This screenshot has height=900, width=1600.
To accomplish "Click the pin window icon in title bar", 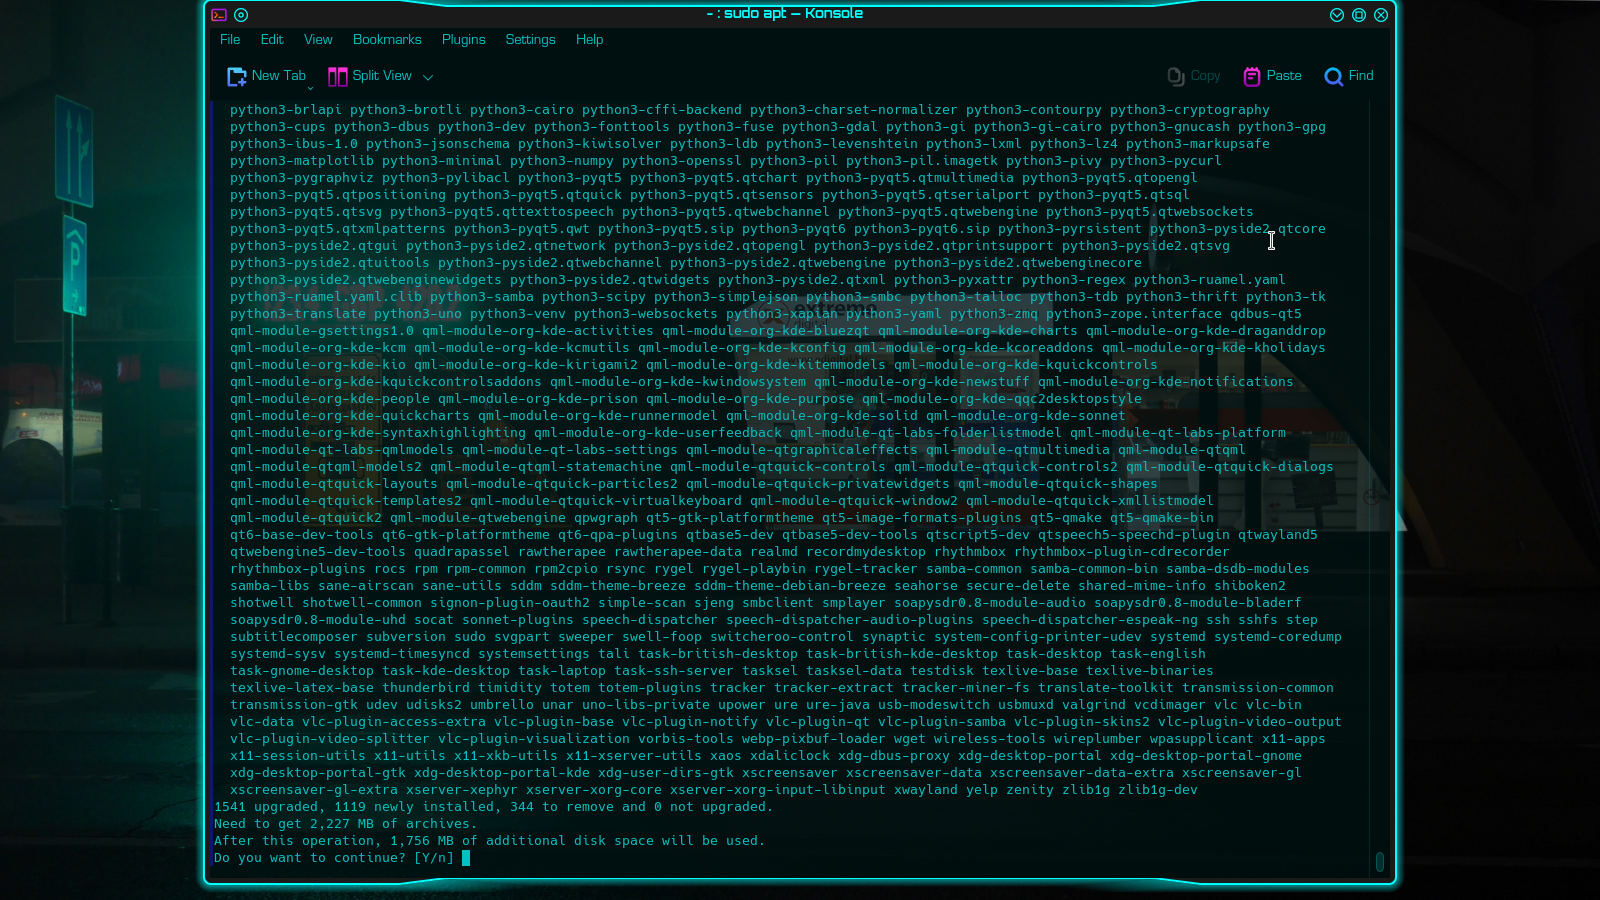I will tap(241, 15).
